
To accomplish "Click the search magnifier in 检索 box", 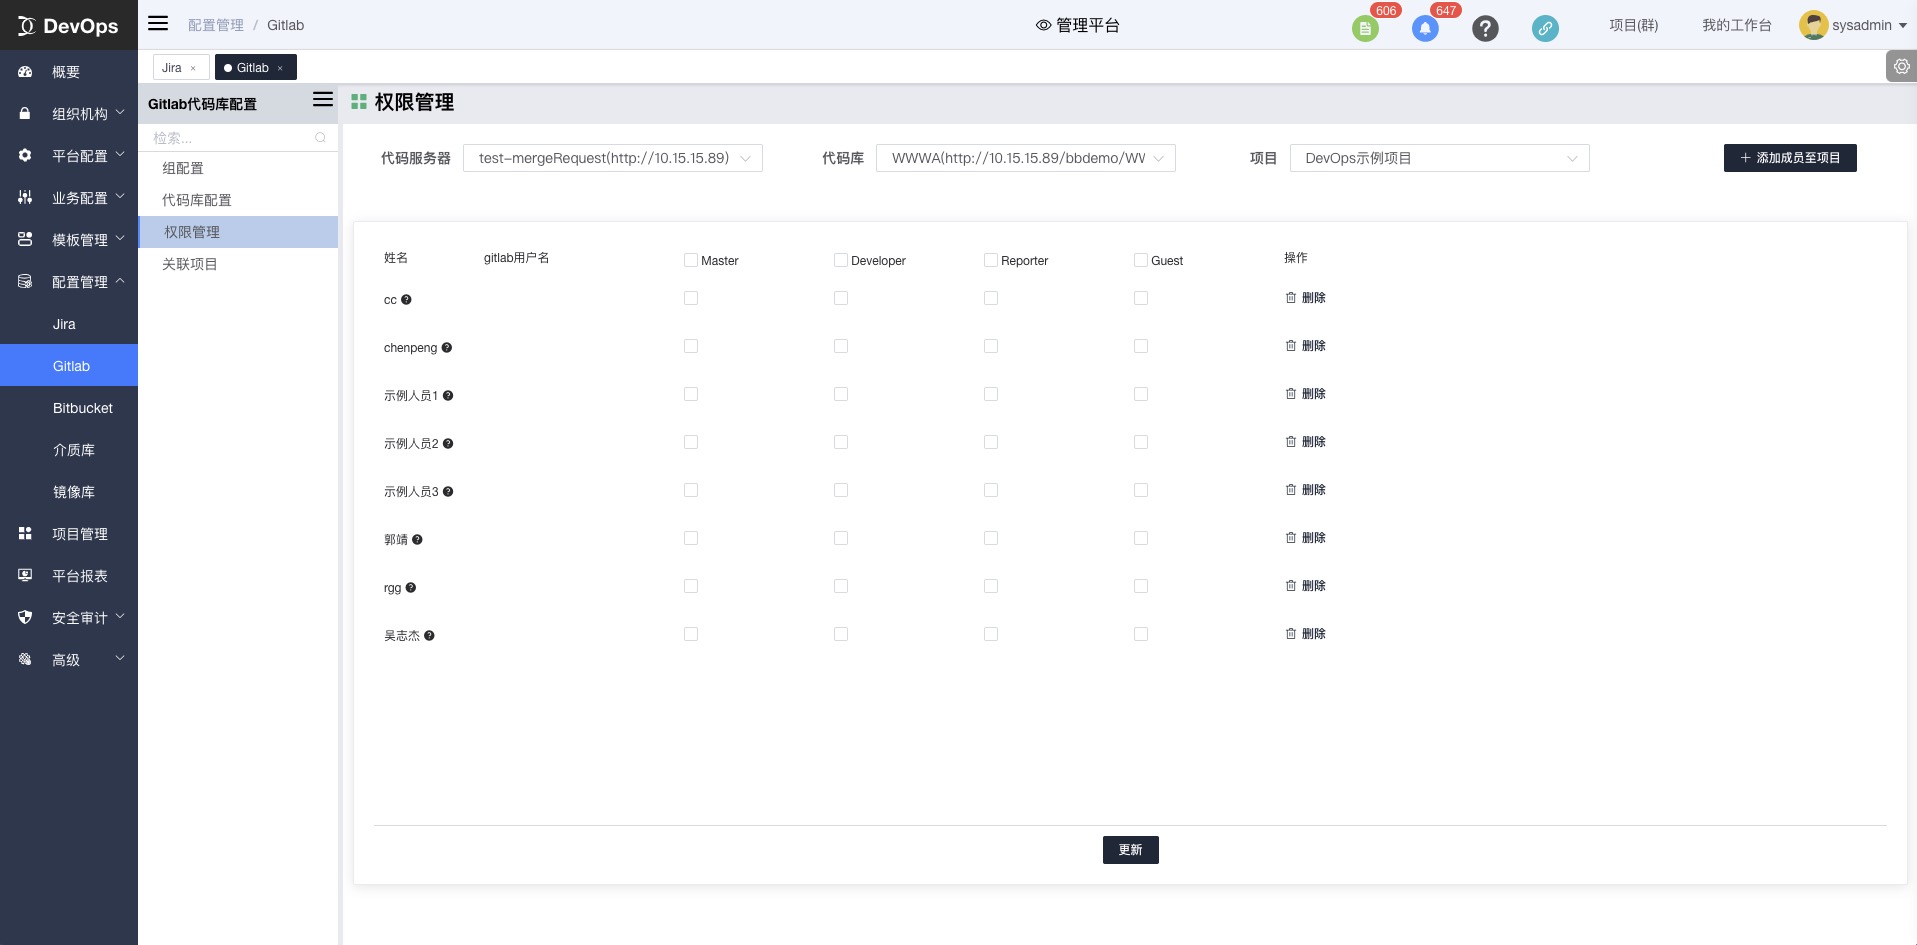I will [x=320, y=138].
